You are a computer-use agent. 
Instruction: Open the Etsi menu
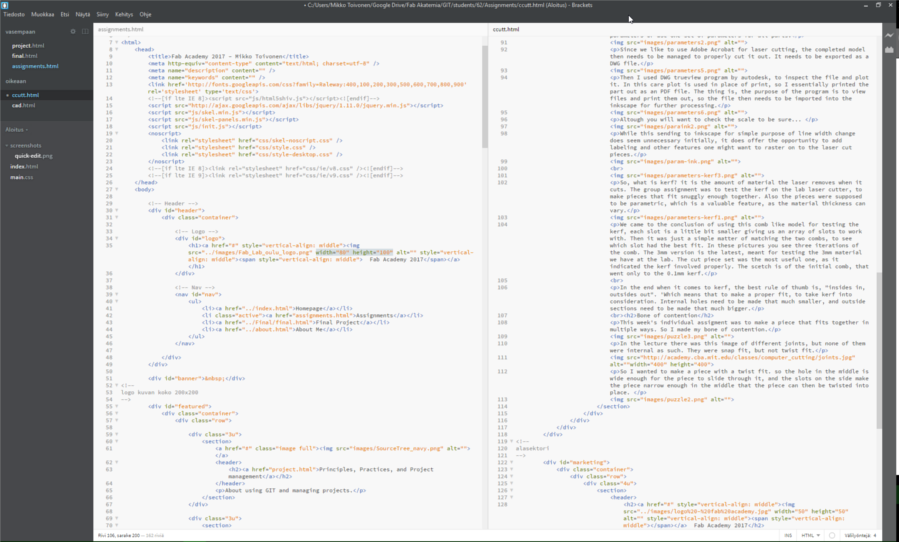pyautogui.click(x=65, y=14)
